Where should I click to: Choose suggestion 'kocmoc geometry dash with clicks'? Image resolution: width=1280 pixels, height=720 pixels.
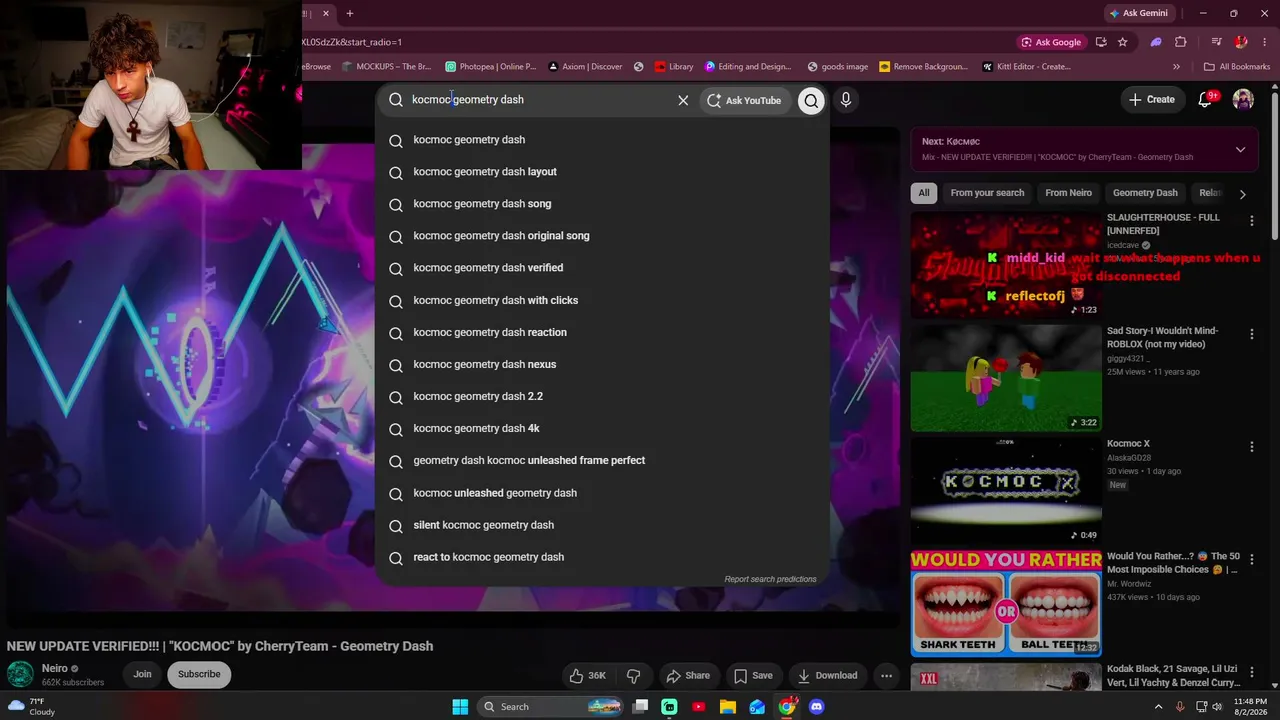(602, 300)
